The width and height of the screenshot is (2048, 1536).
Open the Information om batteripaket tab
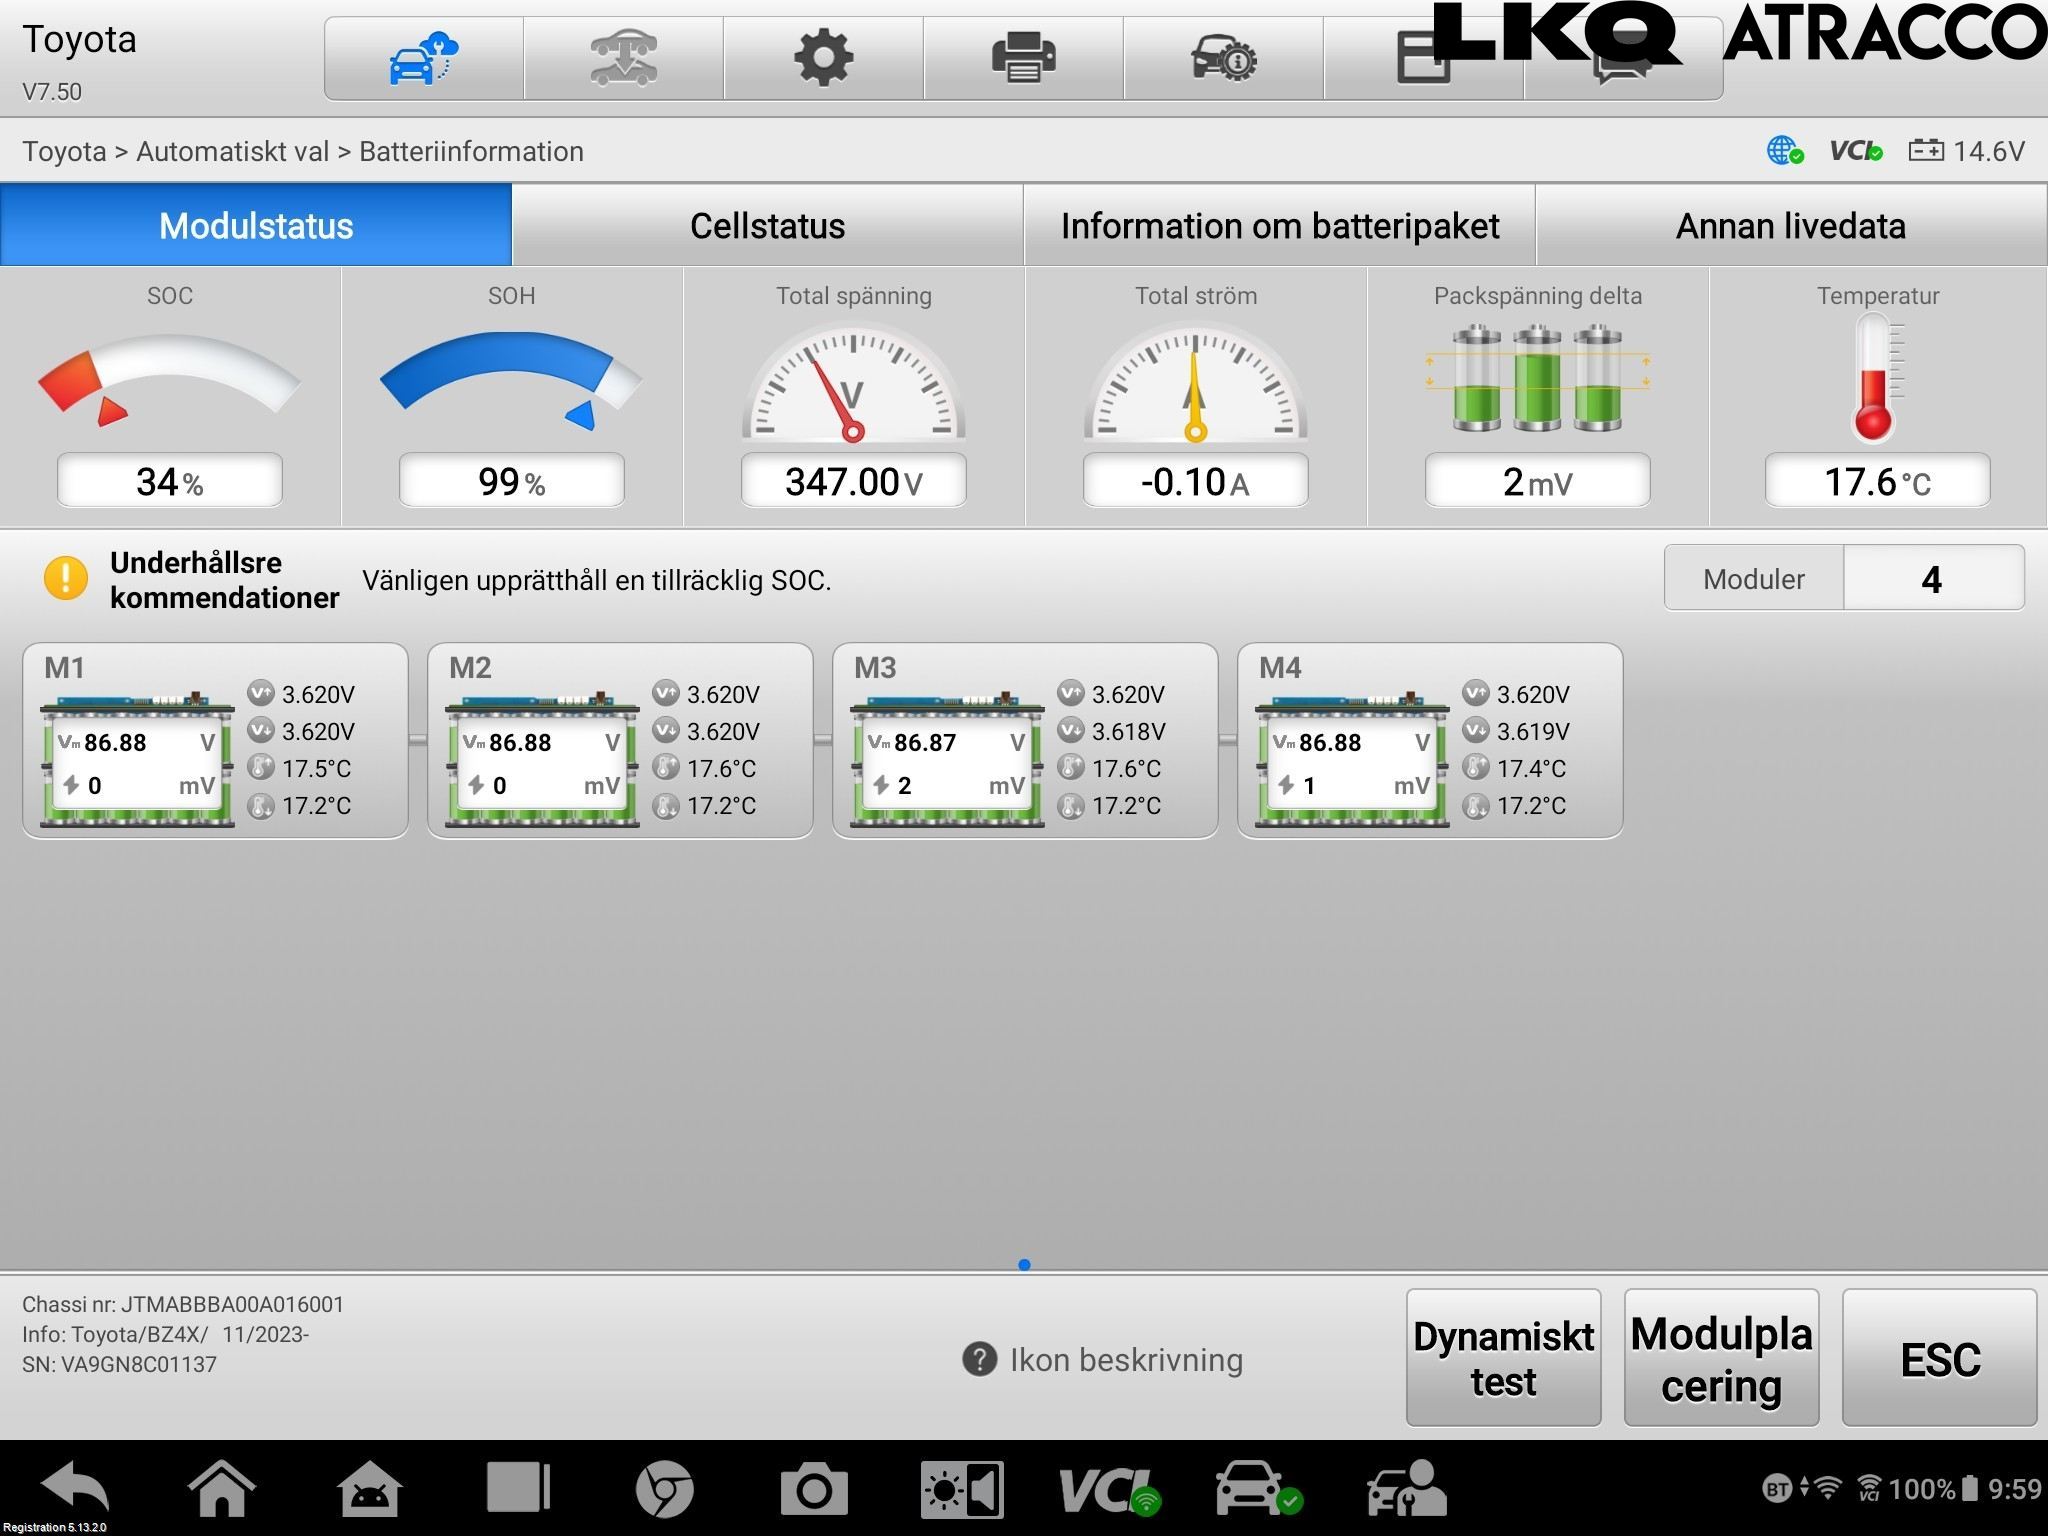(1280, 225)
